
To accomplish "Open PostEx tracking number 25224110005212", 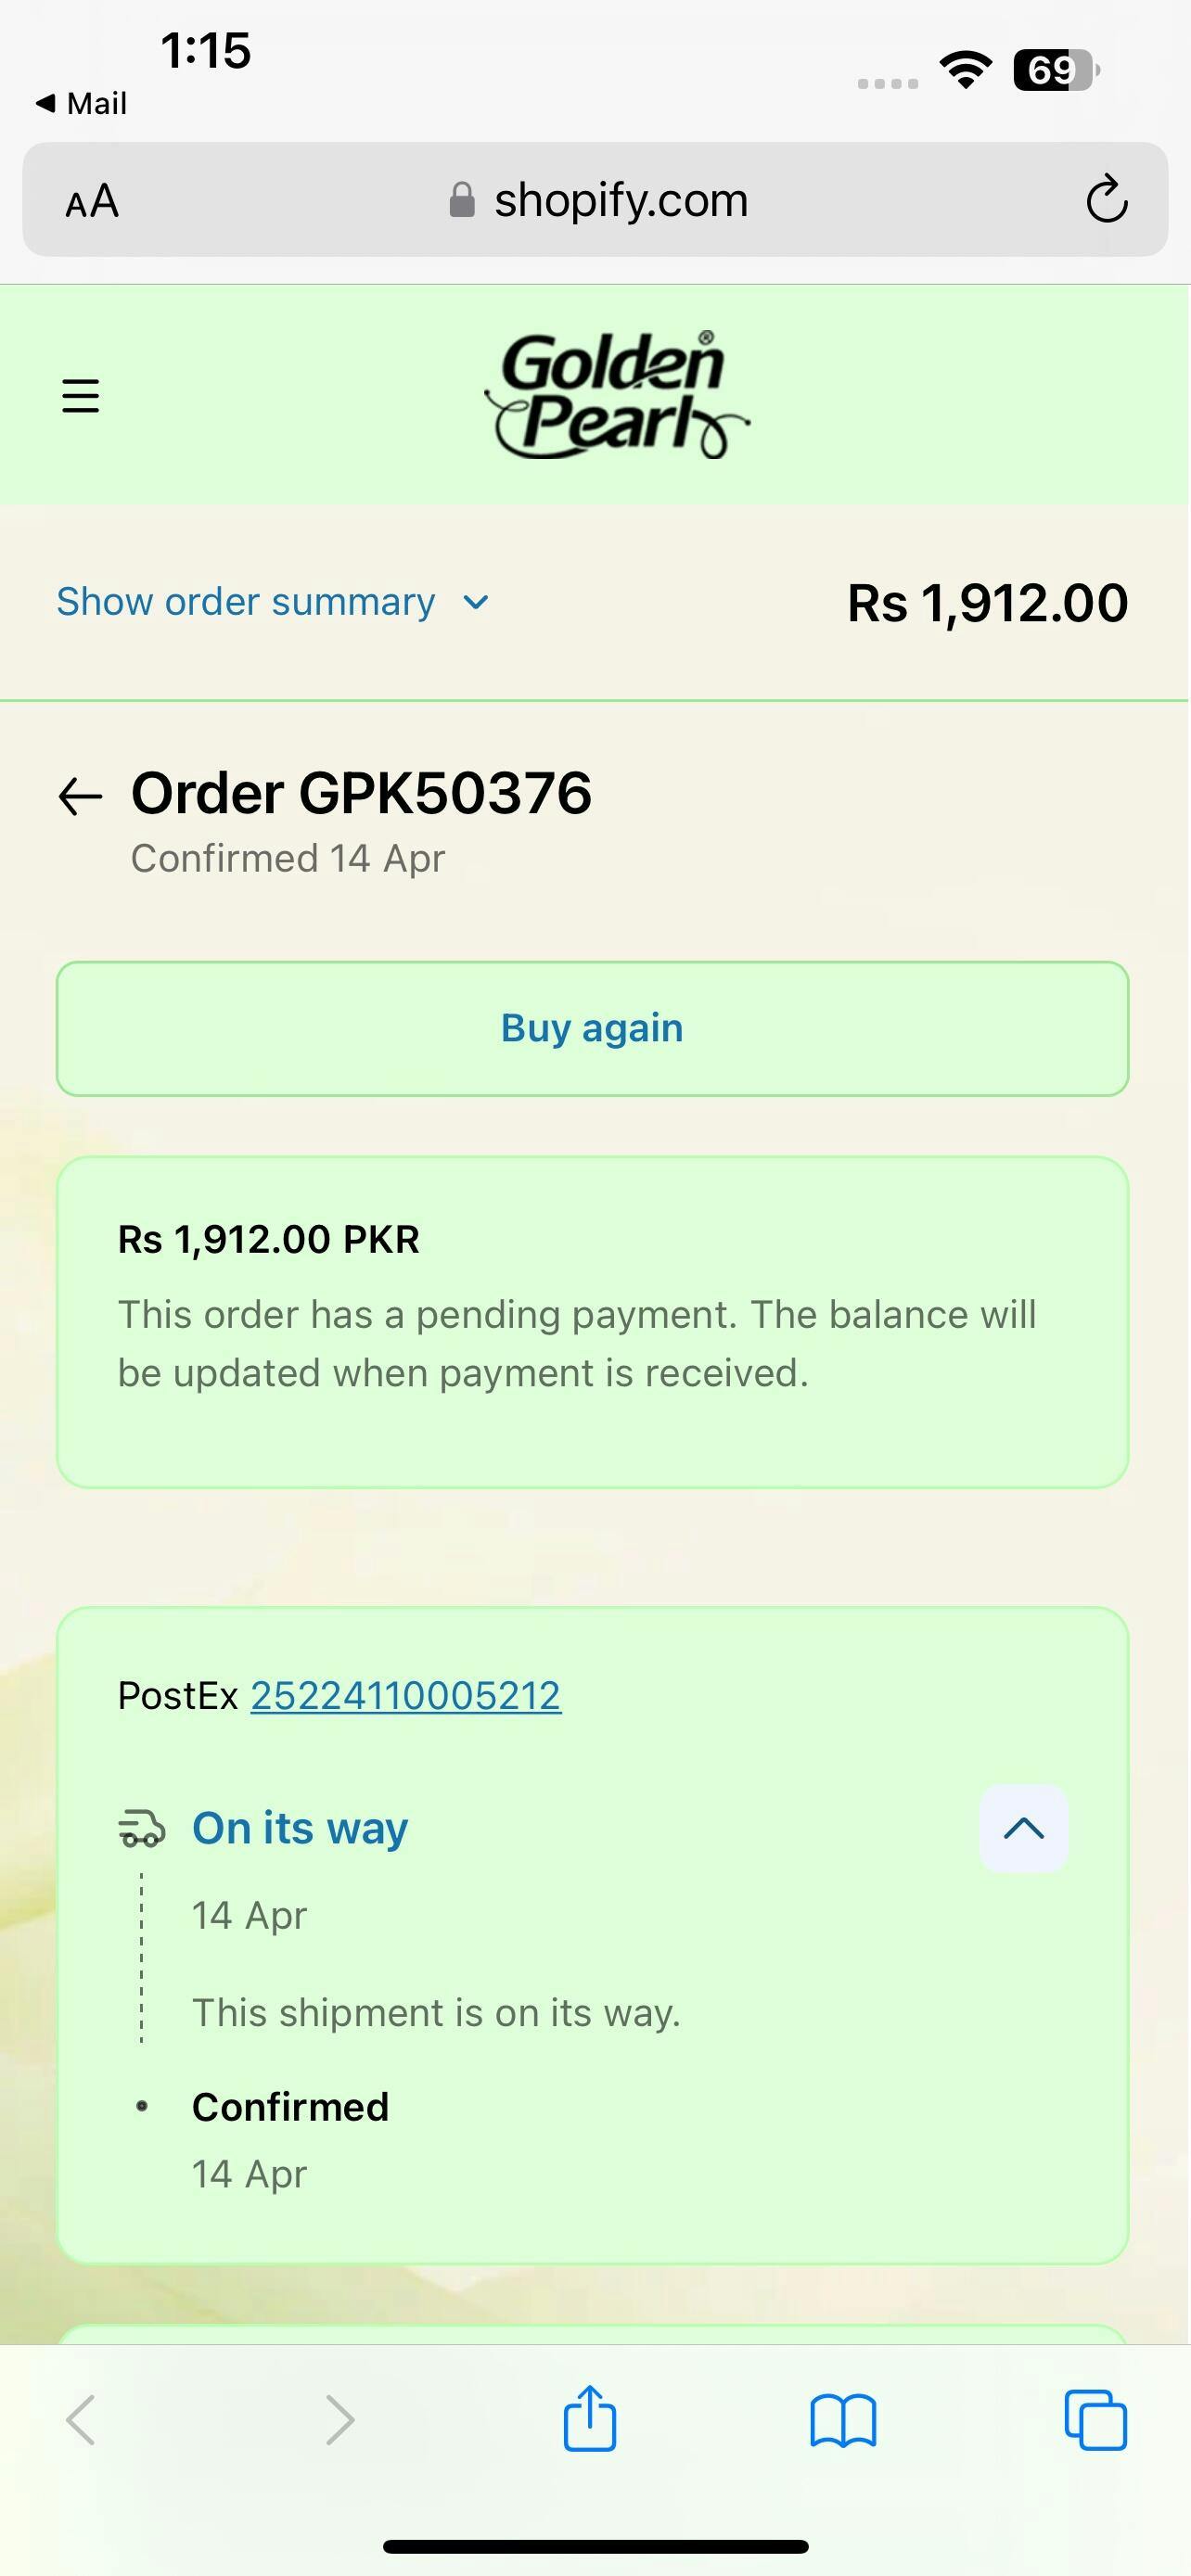I will coord(405,1696).
